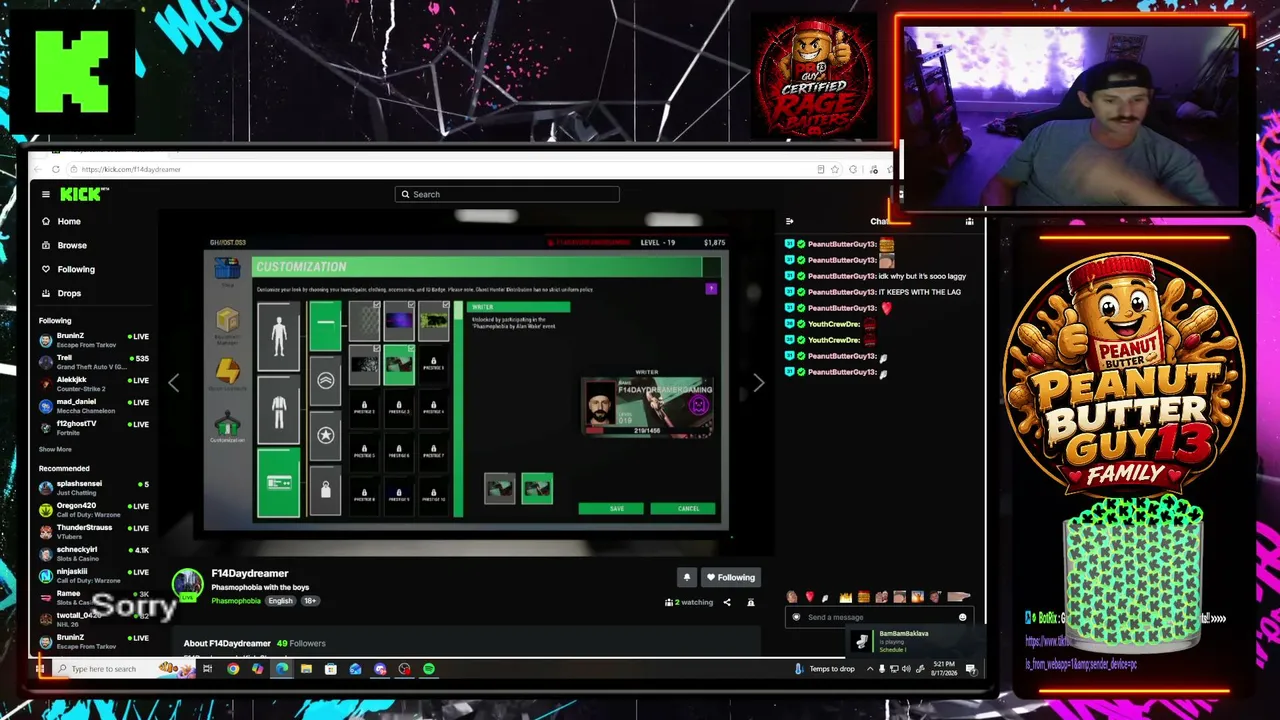The image size is (1280, 720).
Task: Choose the highlighted green ID card background
Action: pos(398,364)
